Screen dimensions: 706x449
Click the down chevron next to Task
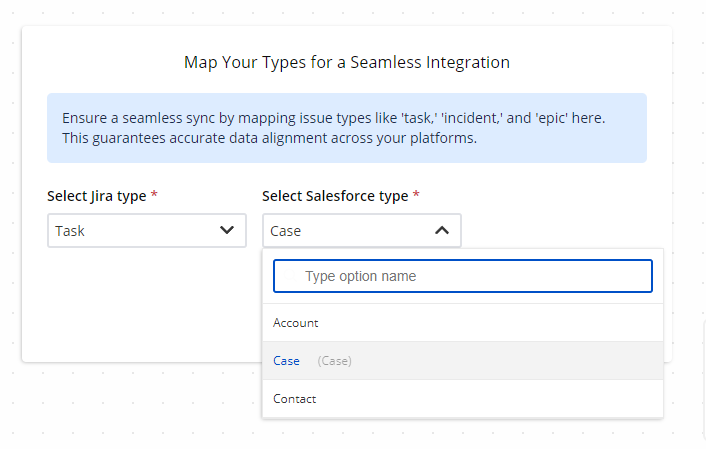pos(227,230)
